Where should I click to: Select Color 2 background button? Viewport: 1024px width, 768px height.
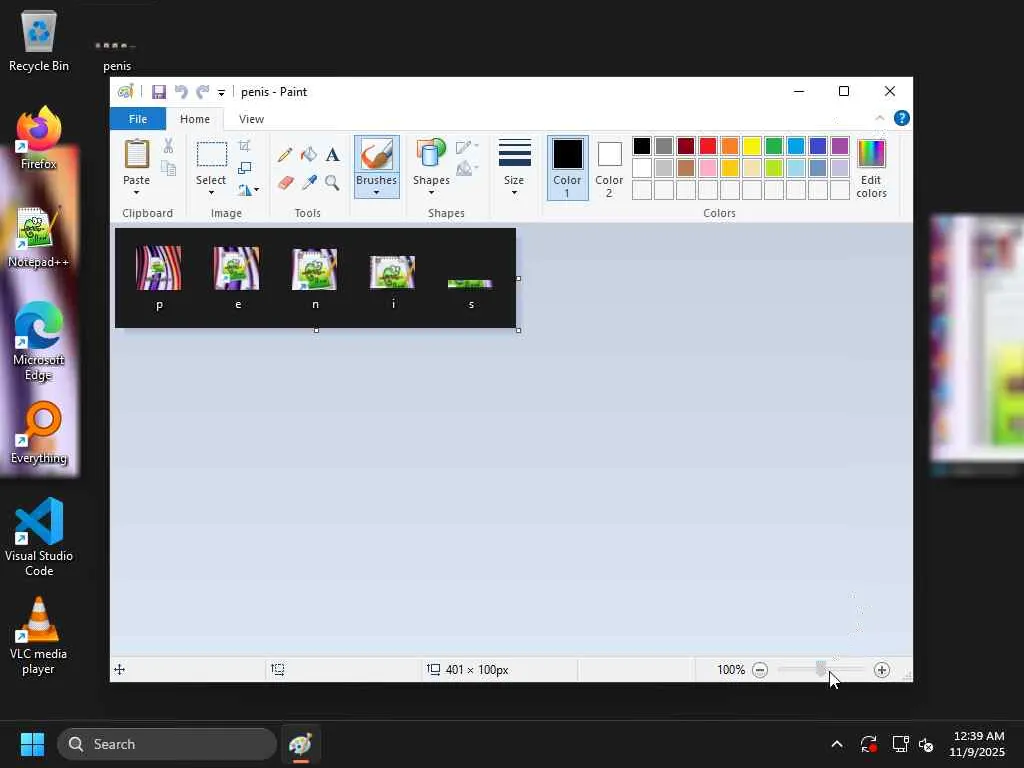(x=609, y=168)
